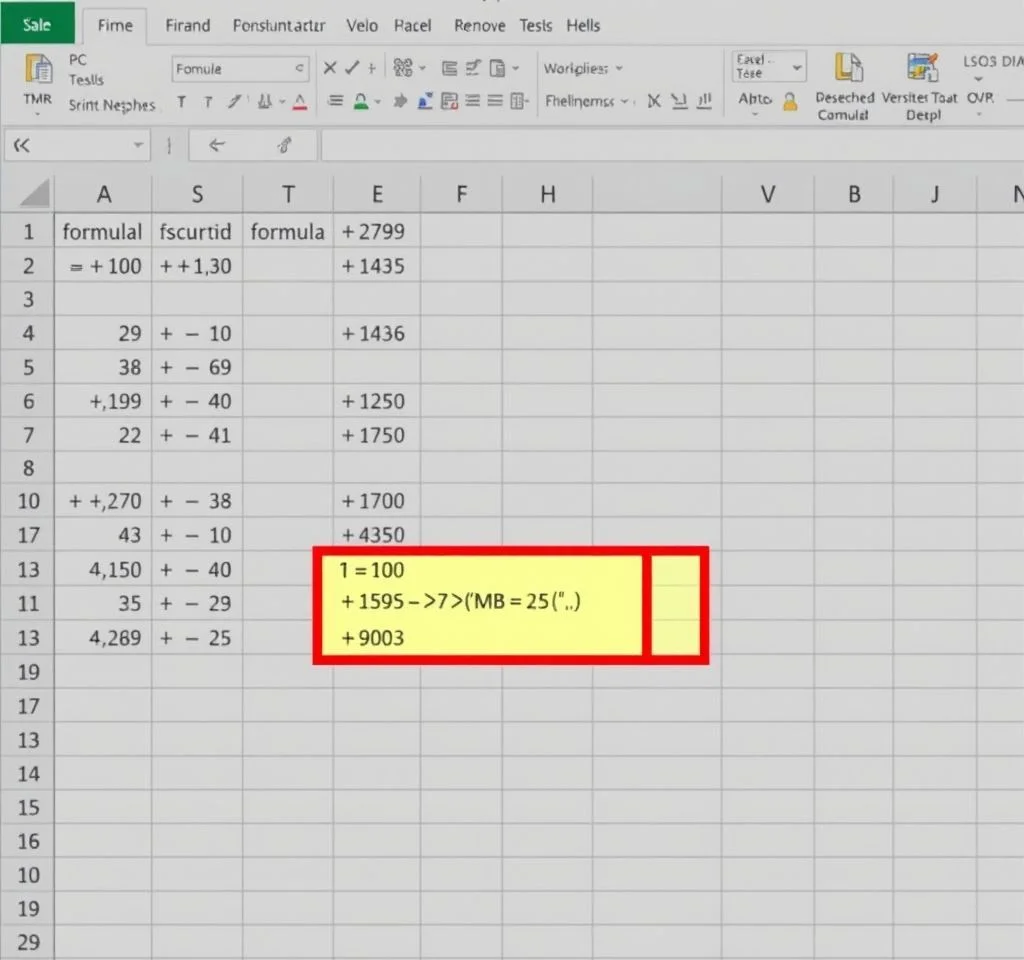Select the column E header
The image size is (1024, 960).
point(377,194)
